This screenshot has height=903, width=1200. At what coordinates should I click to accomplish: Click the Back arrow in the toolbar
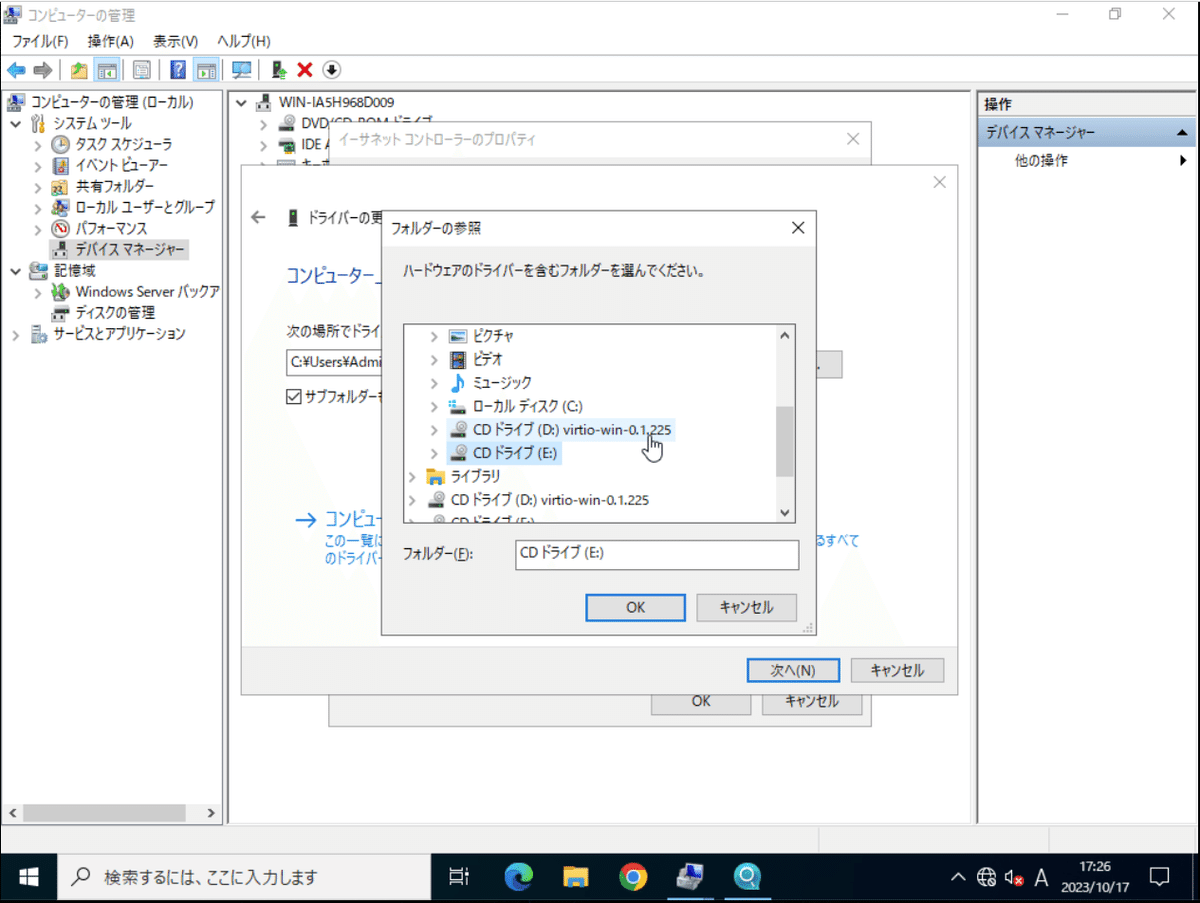click(16, 70)
